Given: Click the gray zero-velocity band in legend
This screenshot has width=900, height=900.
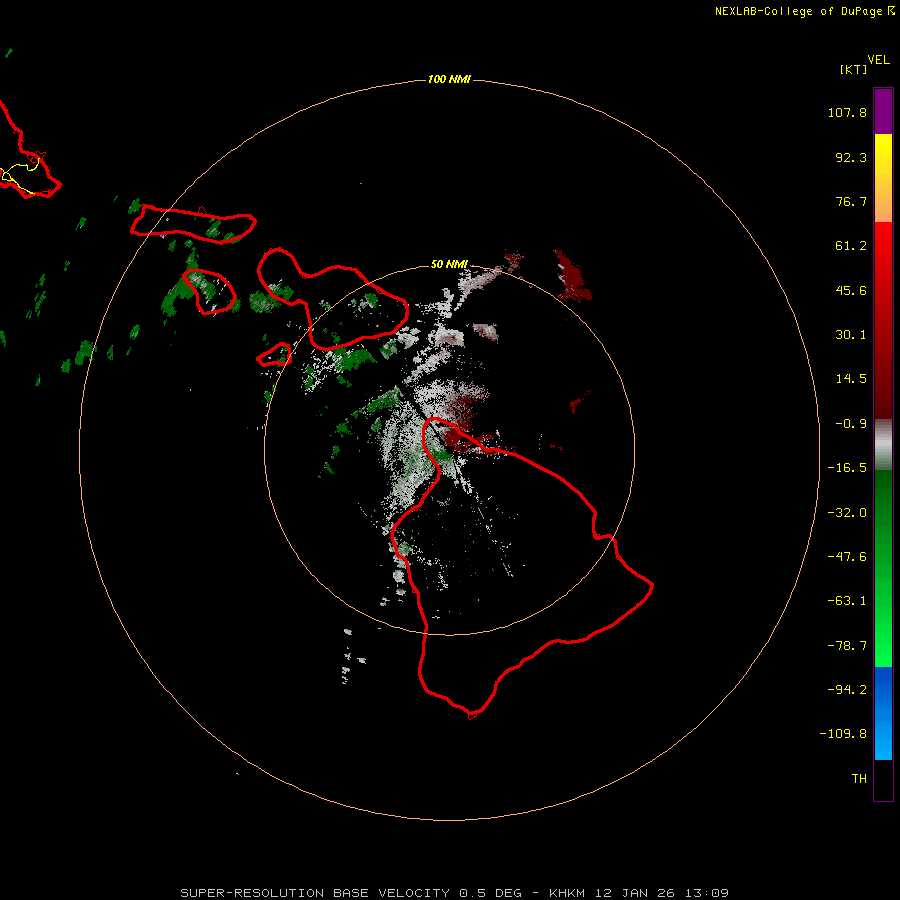Looking at the screenshot, I should pyautogui.click(x=883, y=445).
